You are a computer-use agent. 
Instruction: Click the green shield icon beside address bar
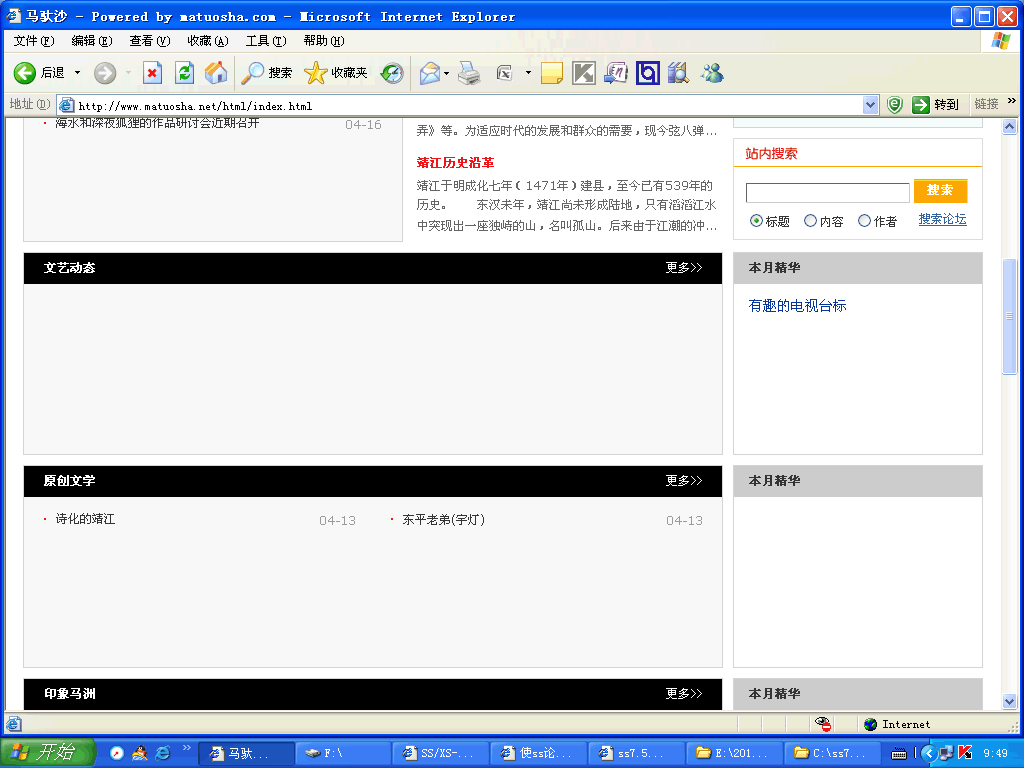pos(895,104)
